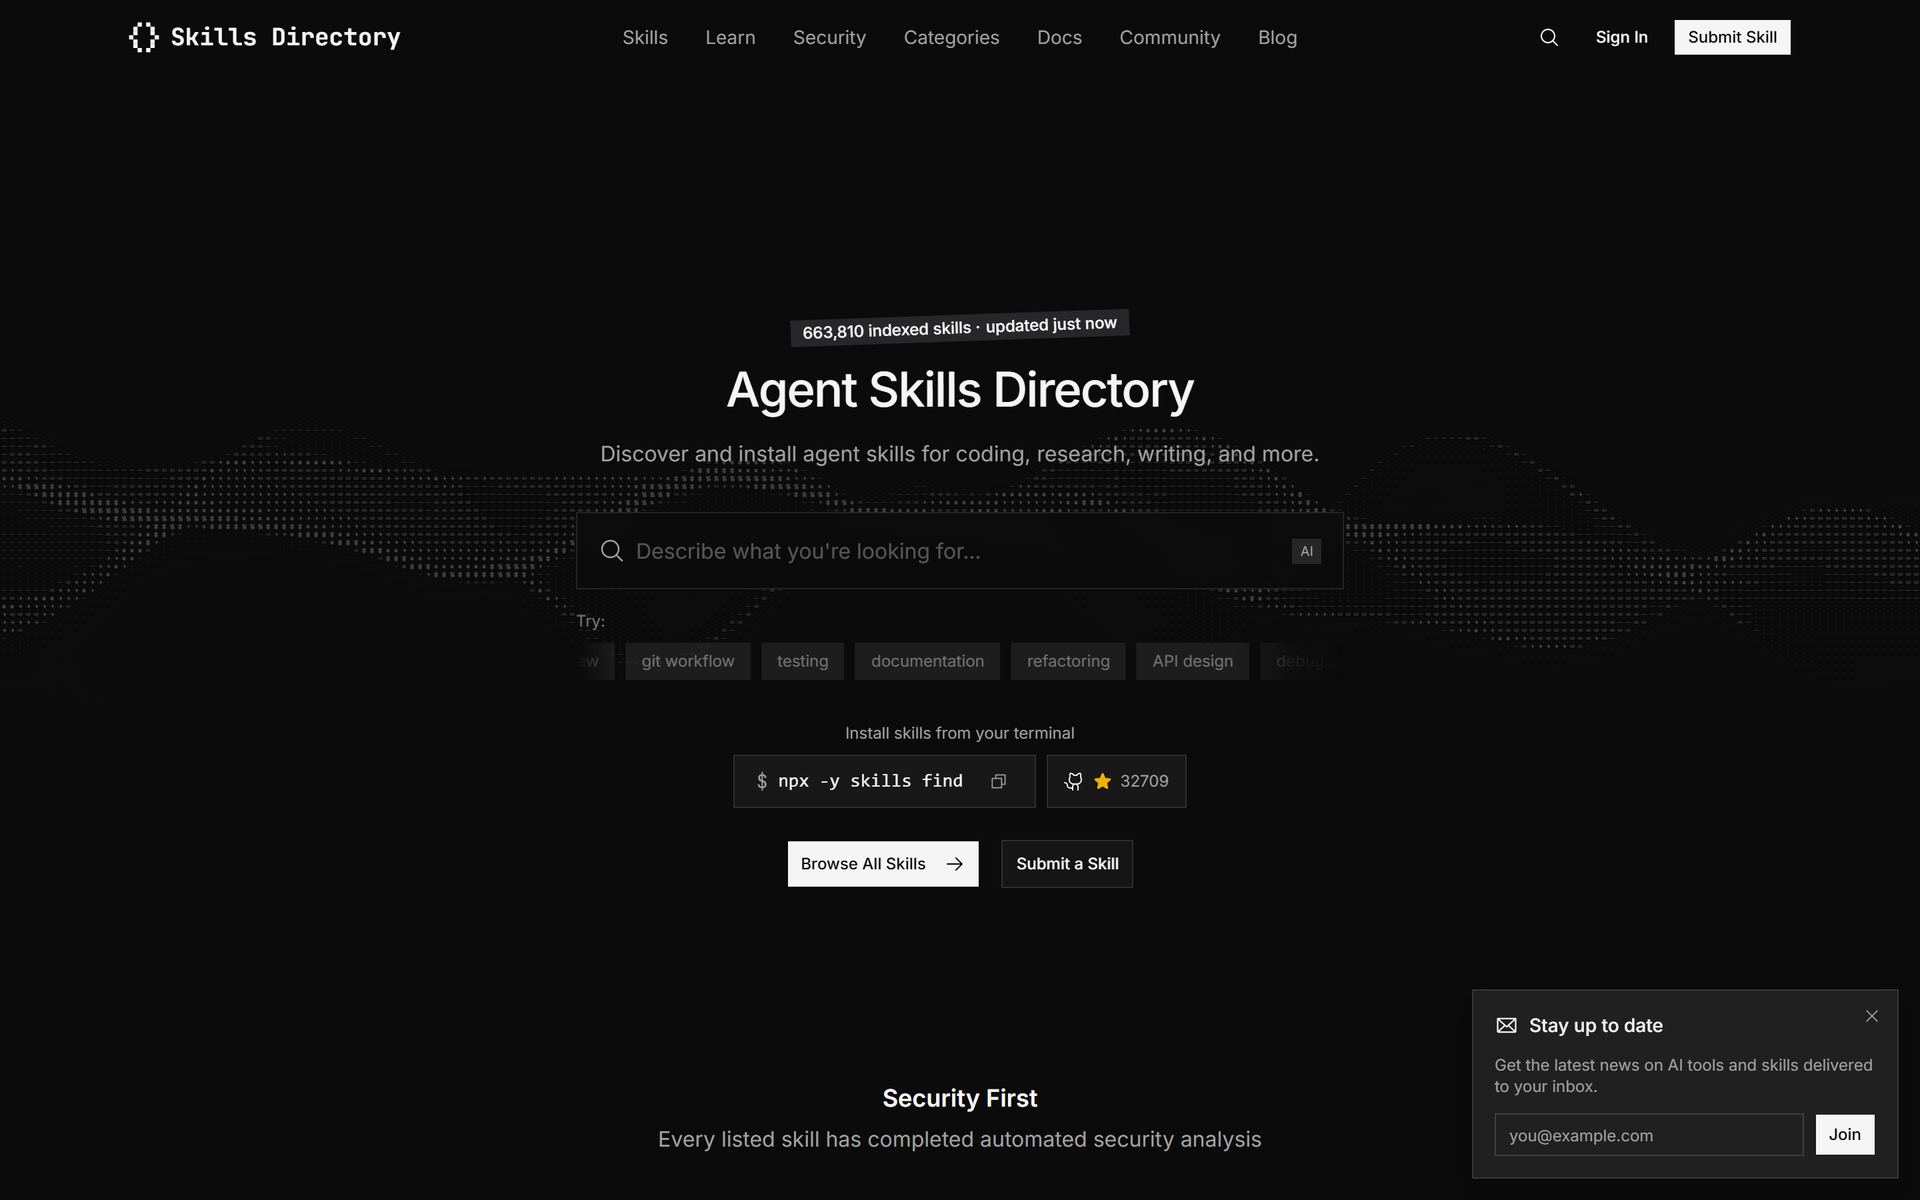The width and height of the screenshot is (1920, 1200).
Task: Open the Blog link
Action: pyautogui.click(x=1277, y=37)
